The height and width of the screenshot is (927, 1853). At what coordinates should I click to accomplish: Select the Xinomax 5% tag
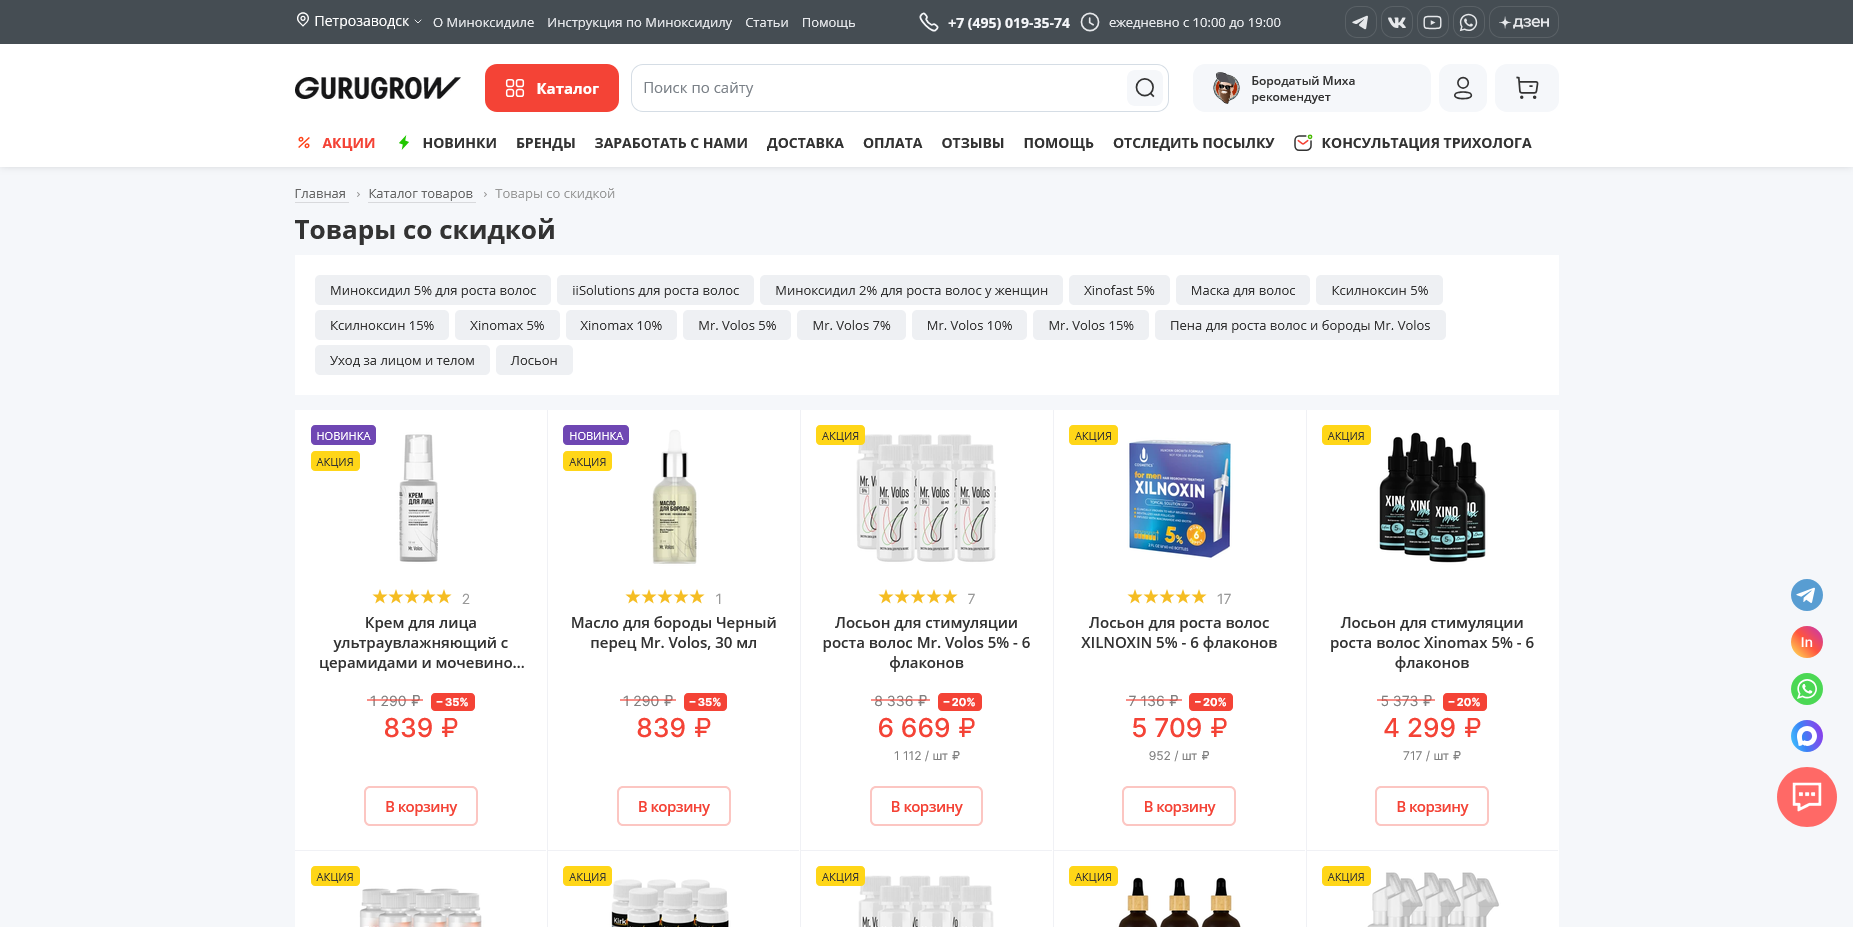tap(507, 325)
